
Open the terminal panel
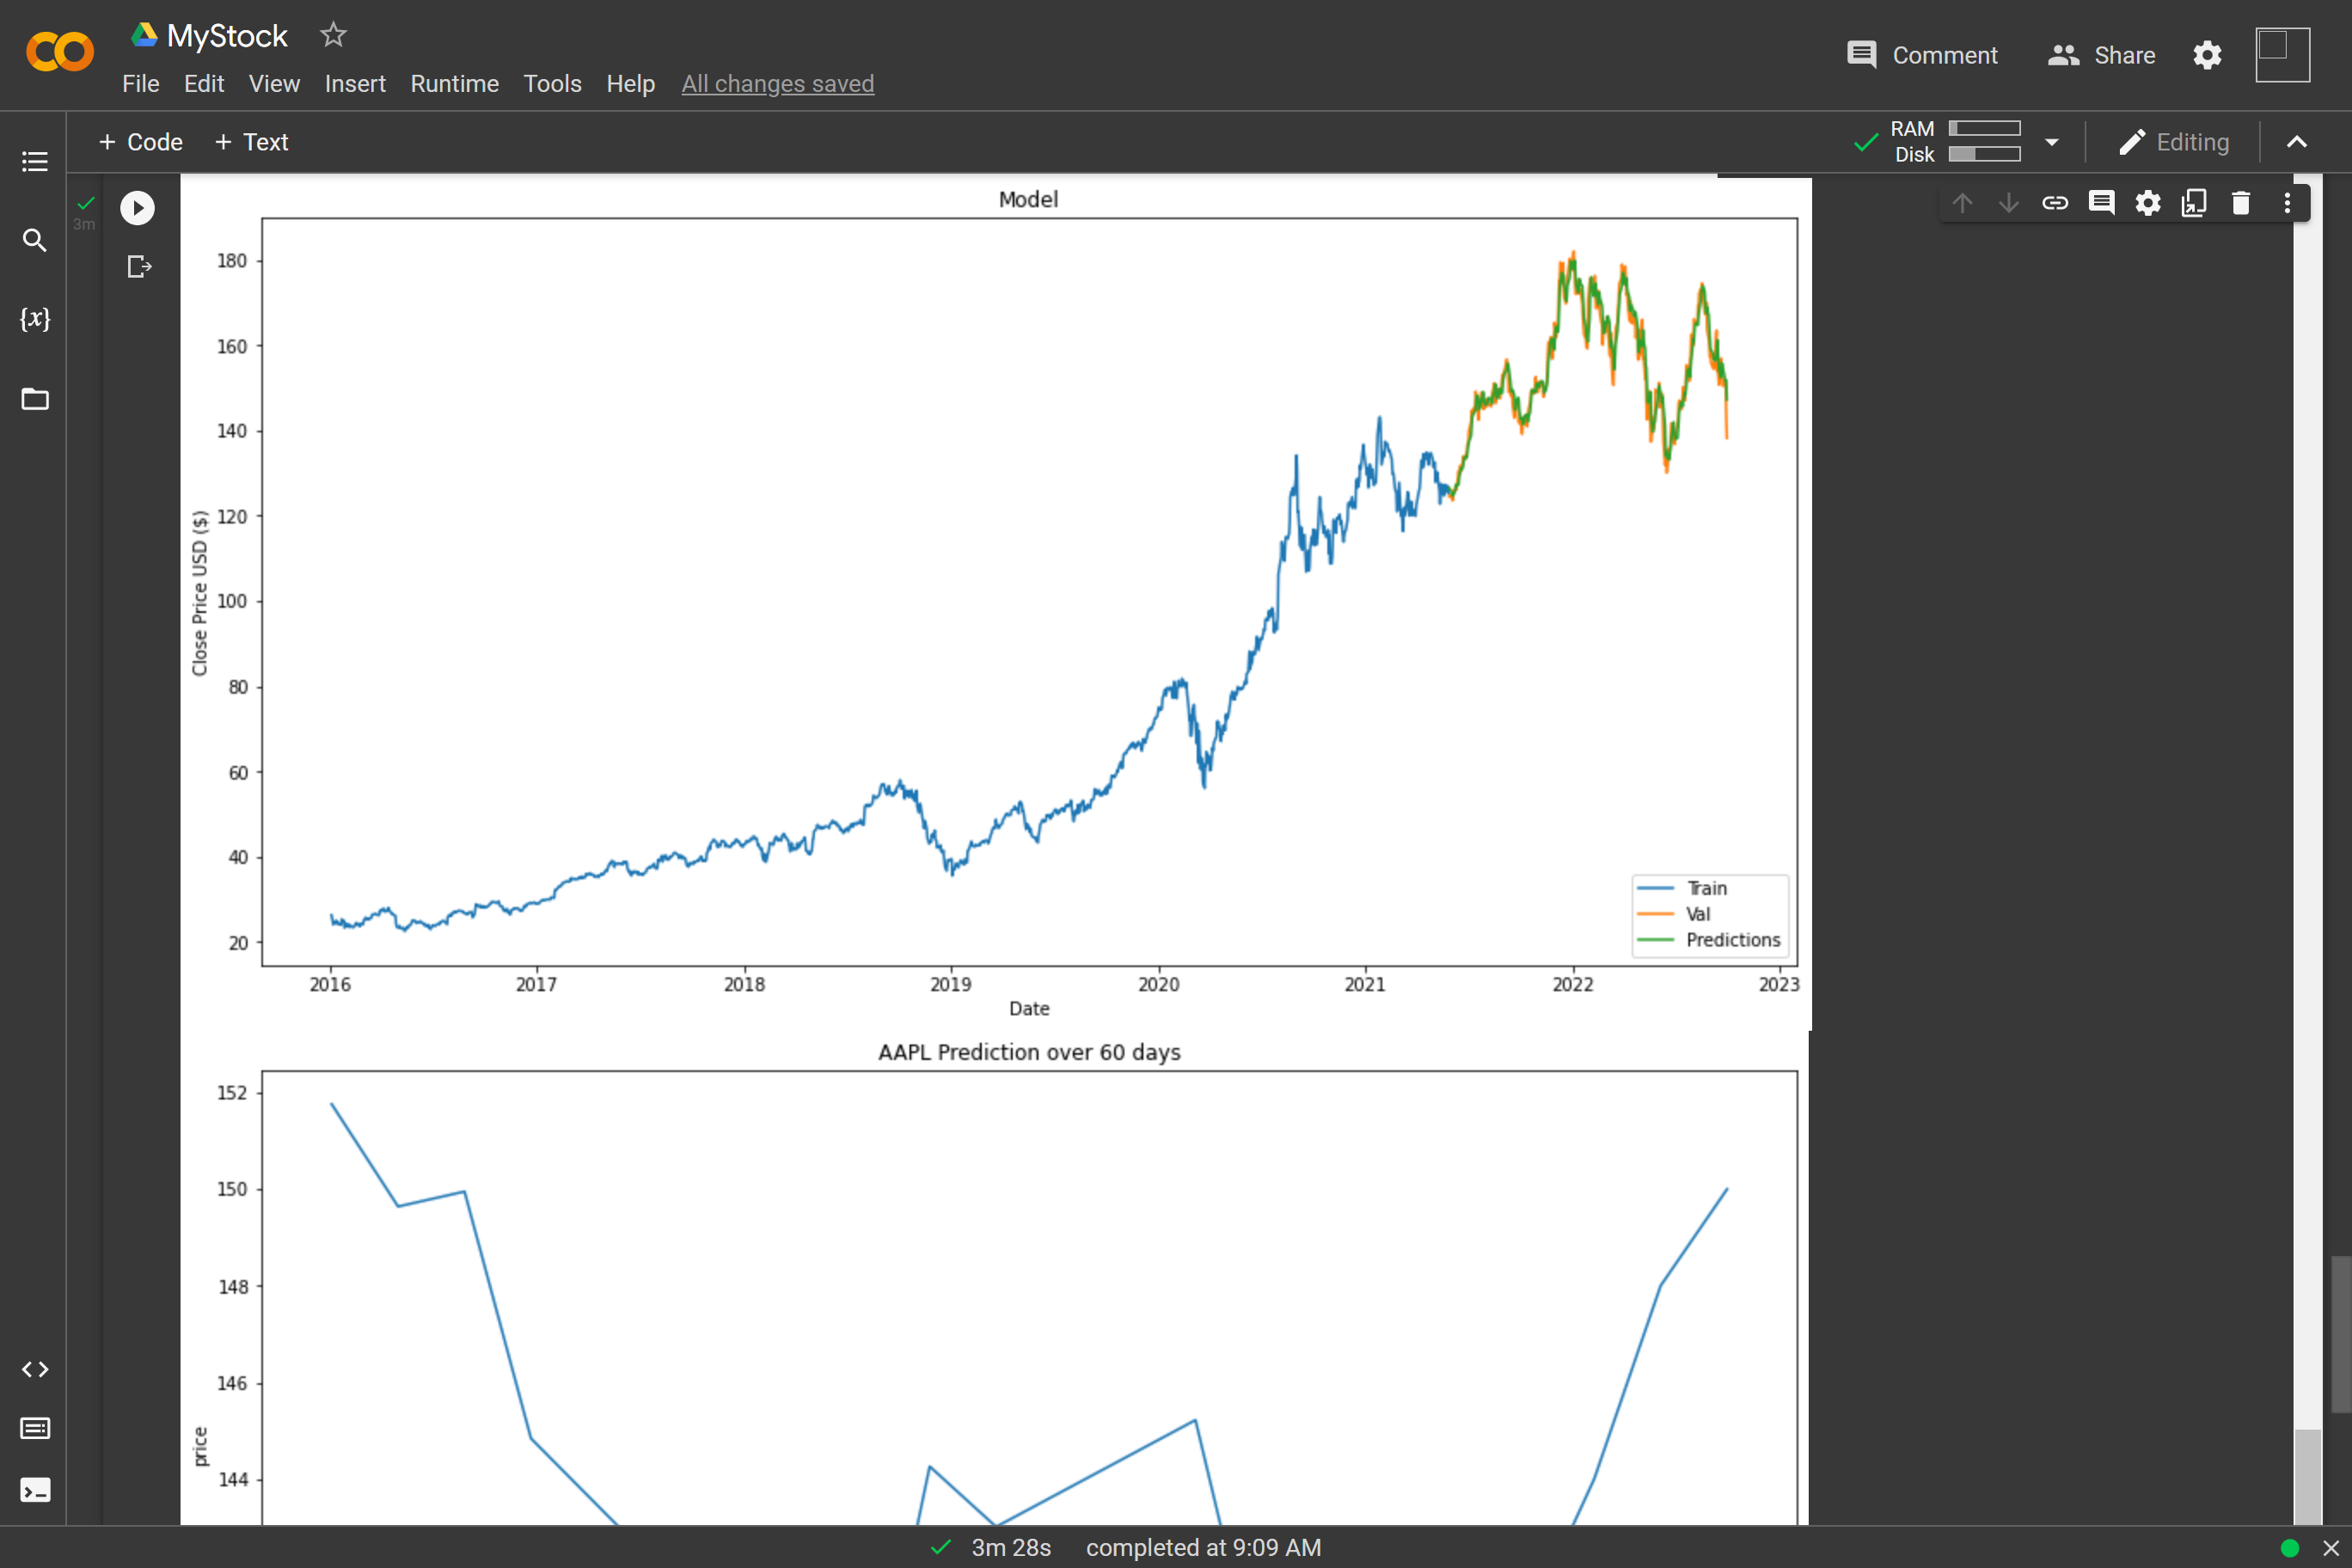35,1490
